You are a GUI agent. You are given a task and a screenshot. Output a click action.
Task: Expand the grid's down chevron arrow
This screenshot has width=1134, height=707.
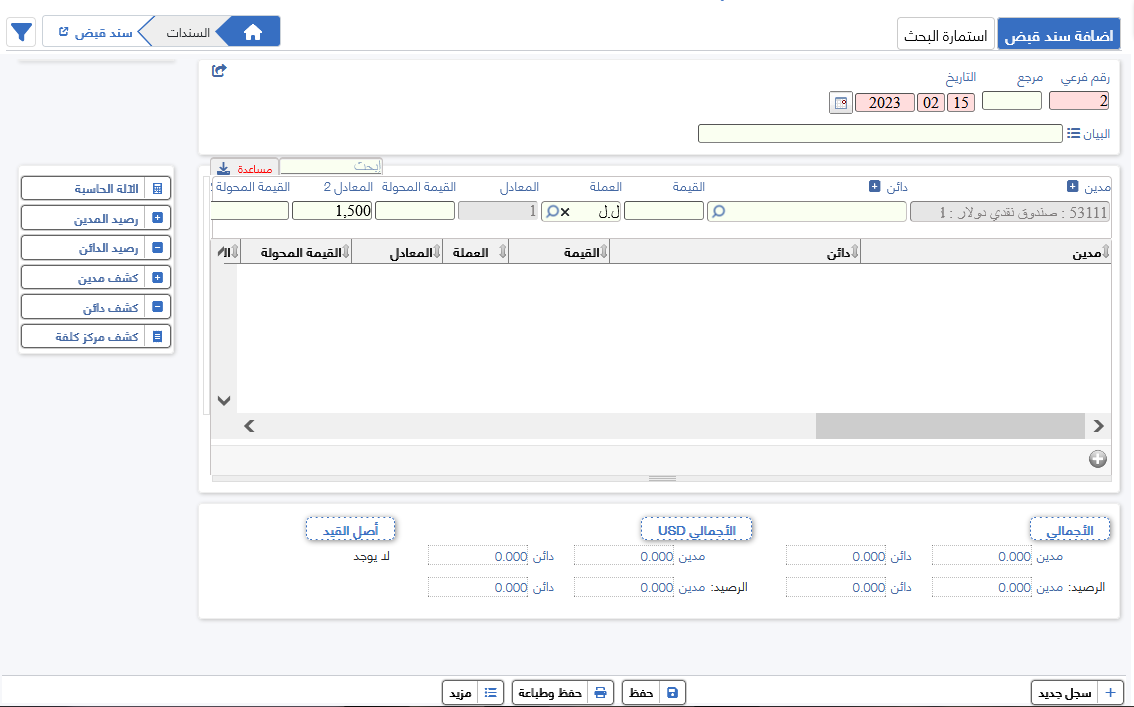(x=224, y=400)
